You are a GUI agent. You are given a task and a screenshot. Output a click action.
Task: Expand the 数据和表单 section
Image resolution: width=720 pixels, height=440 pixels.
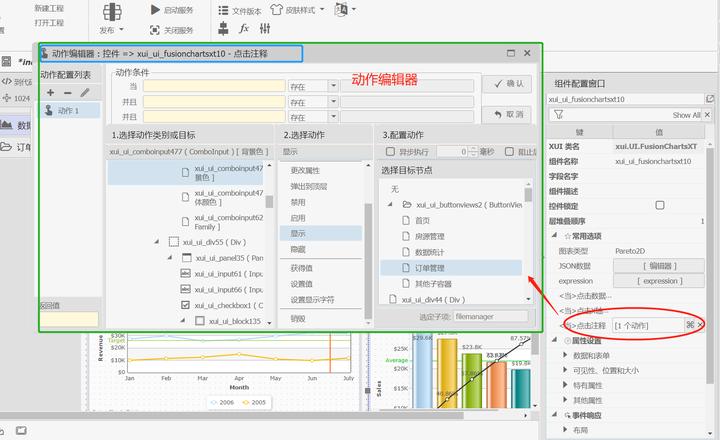point(565,355)
